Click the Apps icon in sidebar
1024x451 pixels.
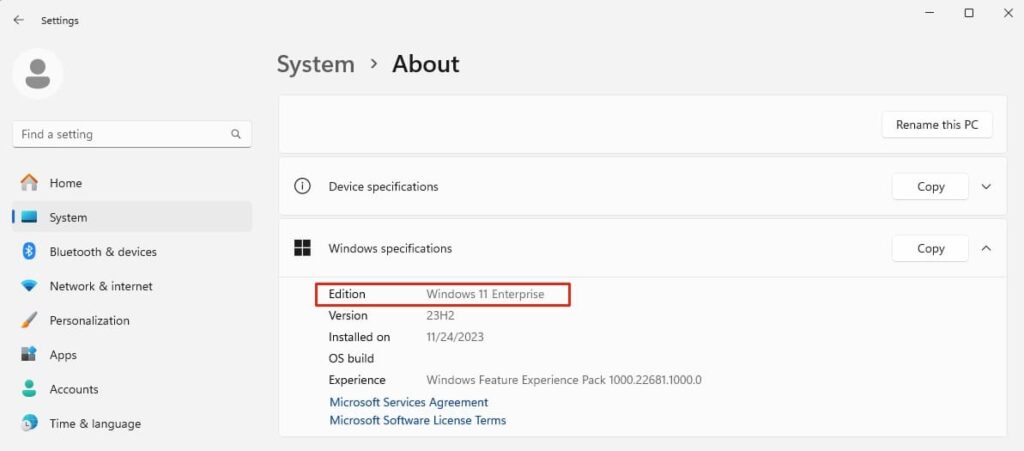pos(29,355)
